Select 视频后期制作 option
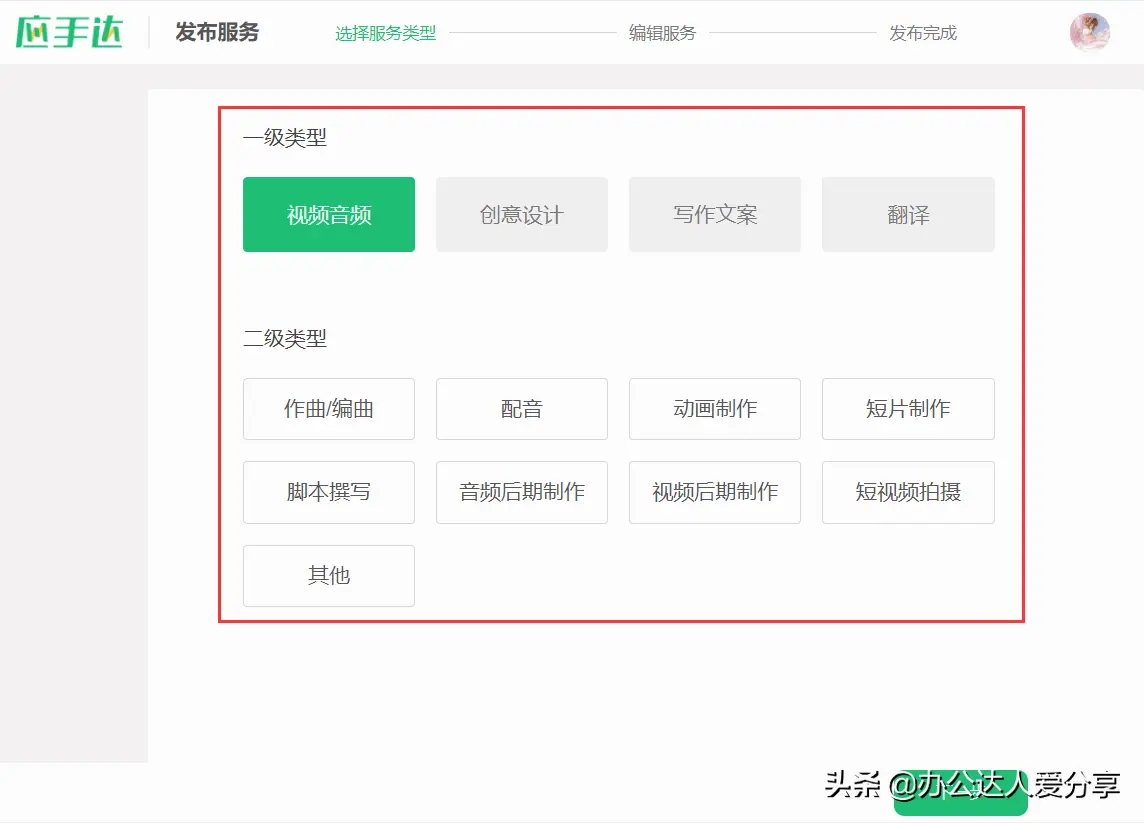This screenshot has width=1144, height=823. [715, 492]
